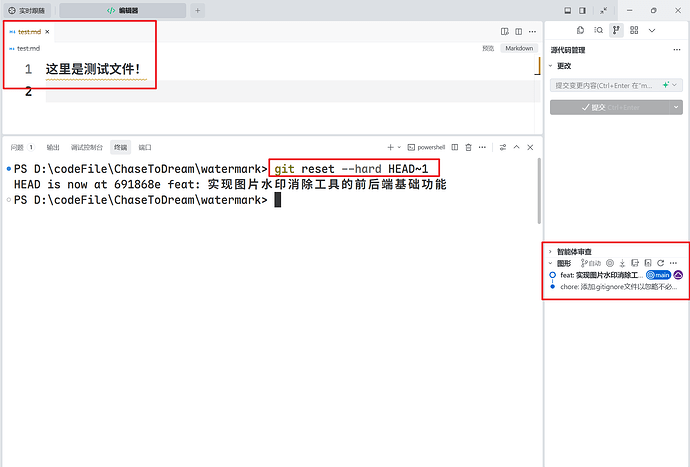
Task: Refresh the git graph
Action: [x=661, y=263]
